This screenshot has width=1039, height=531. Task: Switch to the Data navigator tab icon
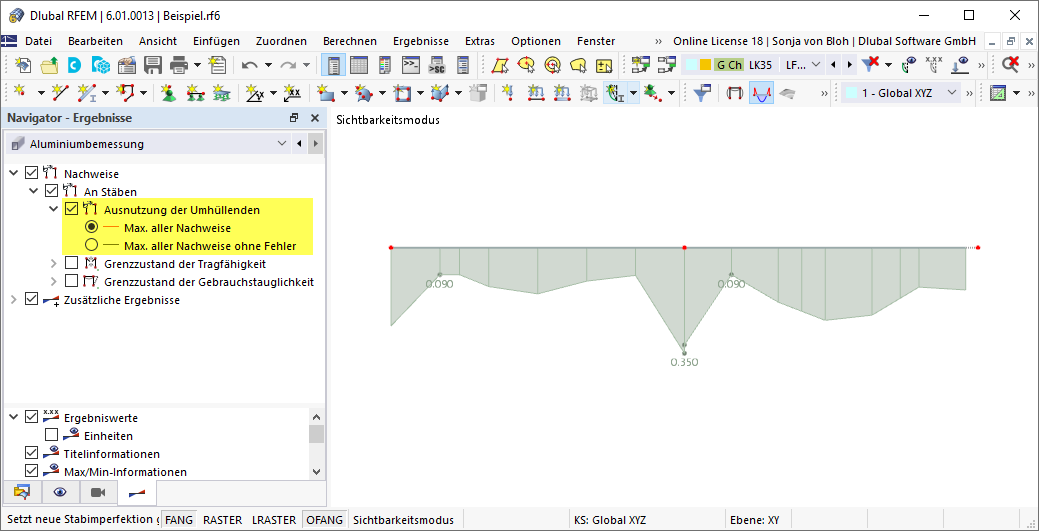23,493
